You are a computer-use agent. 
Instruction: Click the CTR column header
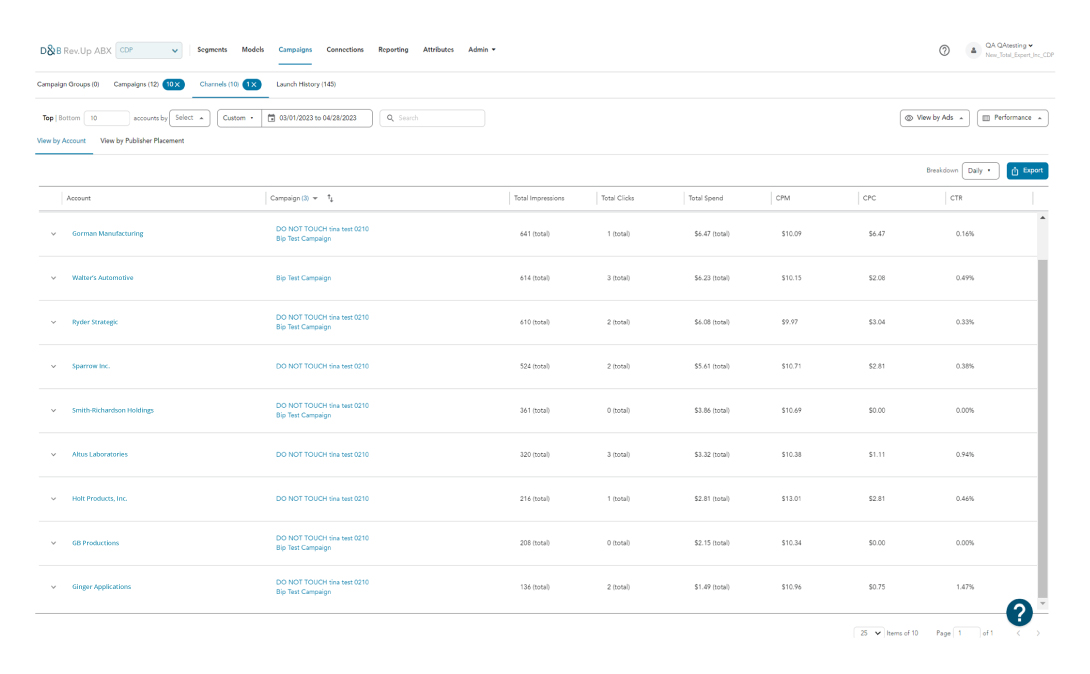[957, 199]
